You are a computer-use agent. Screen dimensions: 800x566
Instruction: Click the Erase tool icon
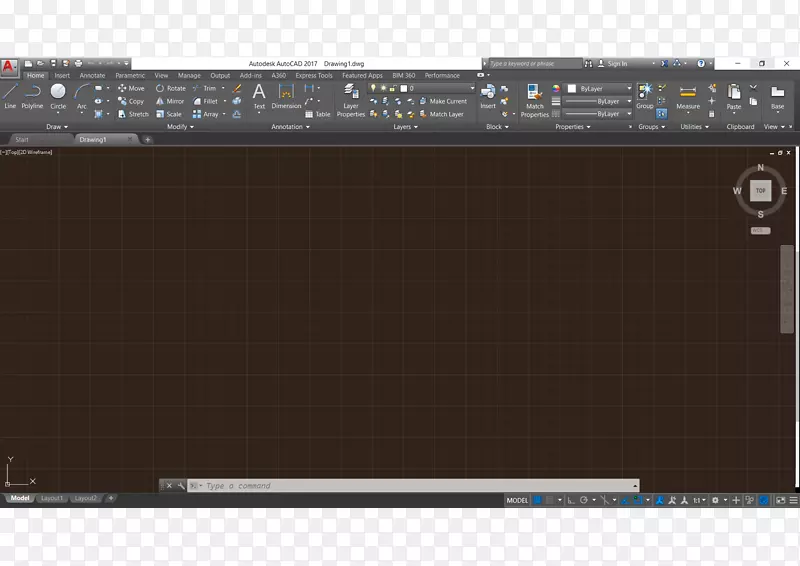(237, 88)
